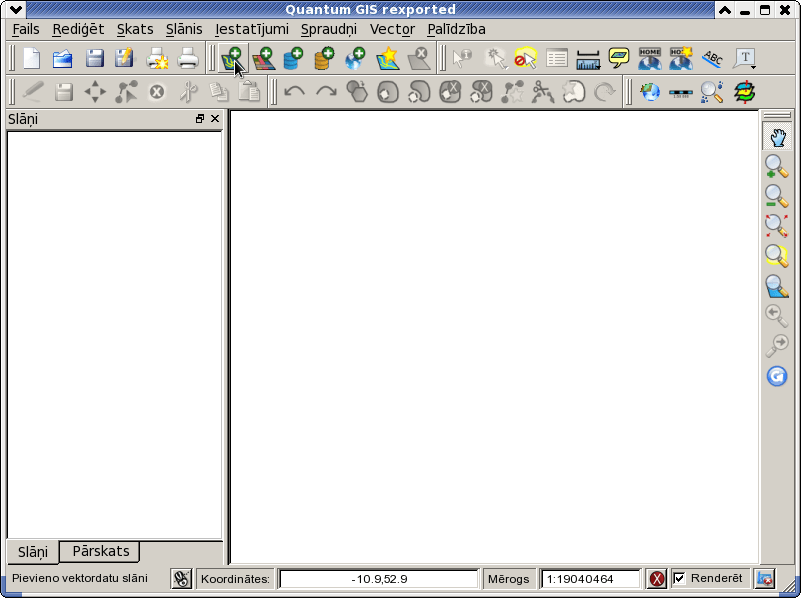The image size is (801, 598).
Task: Select the Slāņi tab at bottom
Action: [33, 552]
